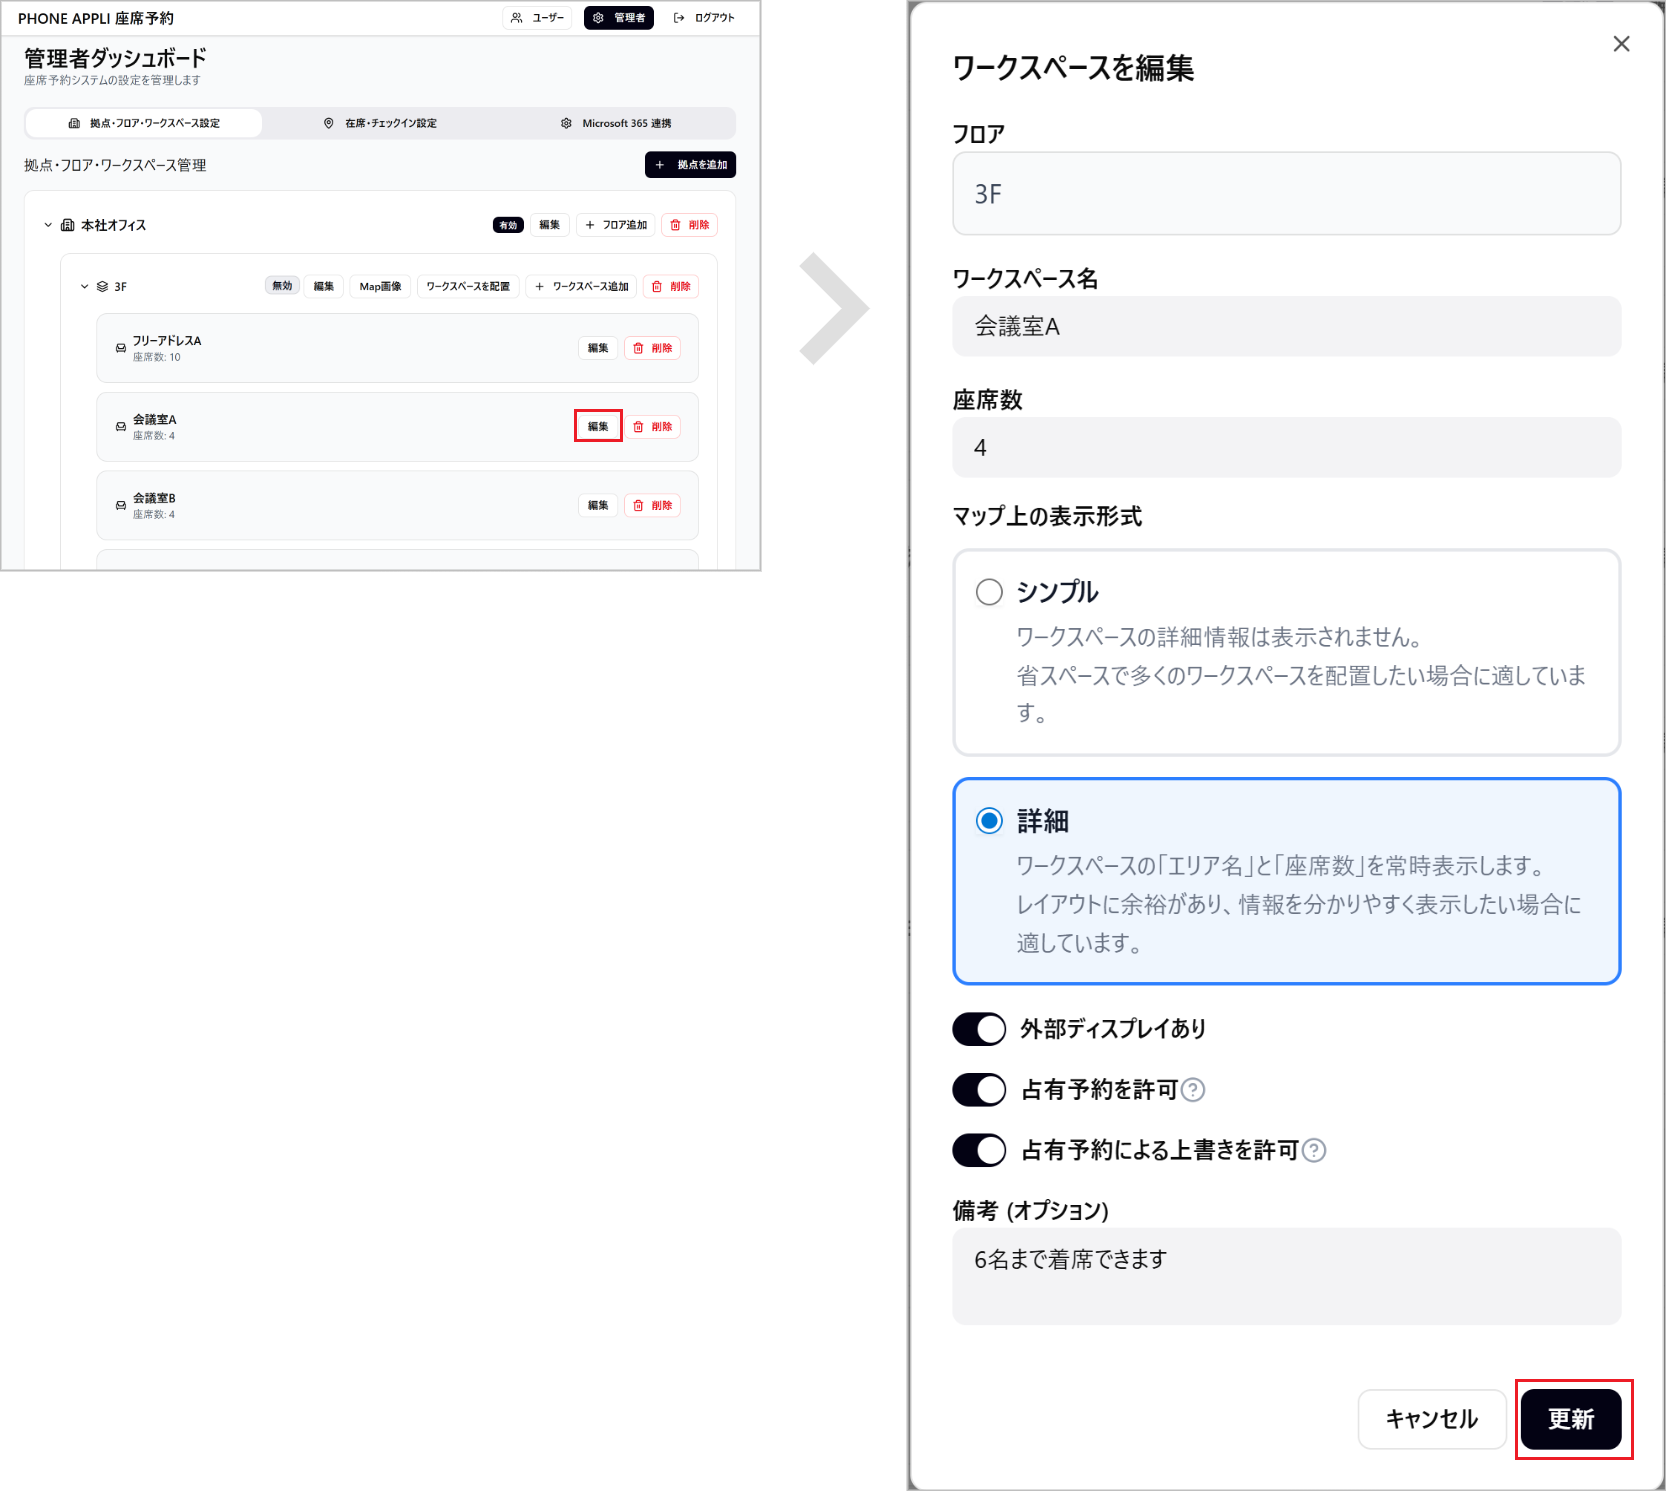The height and width of the screenshot is (1491, 1666).
Task: Click ワークスペース追加 on 3F row
Action: pos(582,287)
